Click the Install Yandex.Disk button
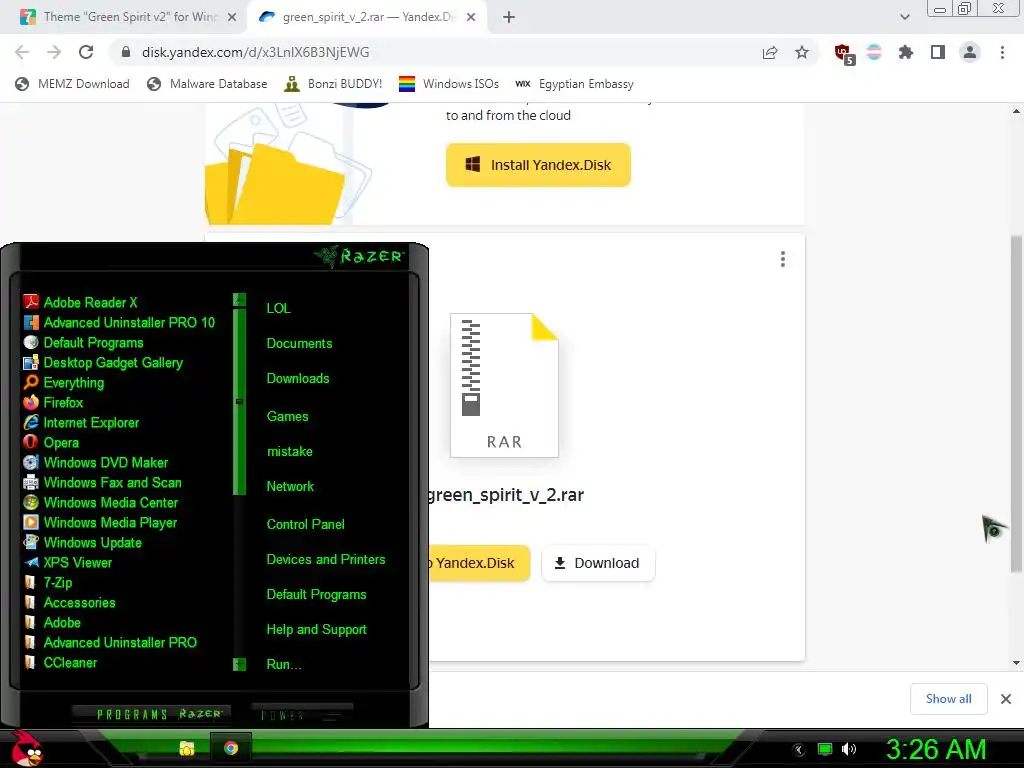Image resolution: width=1024 pixels, height=768 pixels. click(x=538, y=165)
